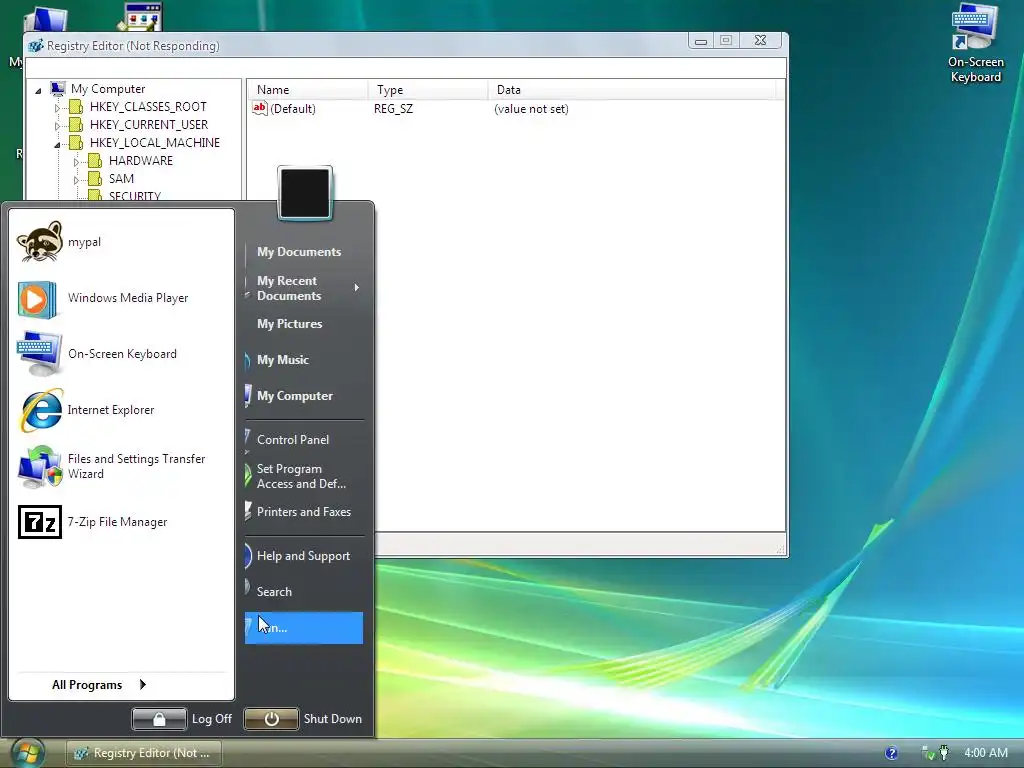The width and height of the screenshot is (1024, 768).
Task: Expand HKEY_CLASSES_ROOT tree node
Action: [57, 108]
